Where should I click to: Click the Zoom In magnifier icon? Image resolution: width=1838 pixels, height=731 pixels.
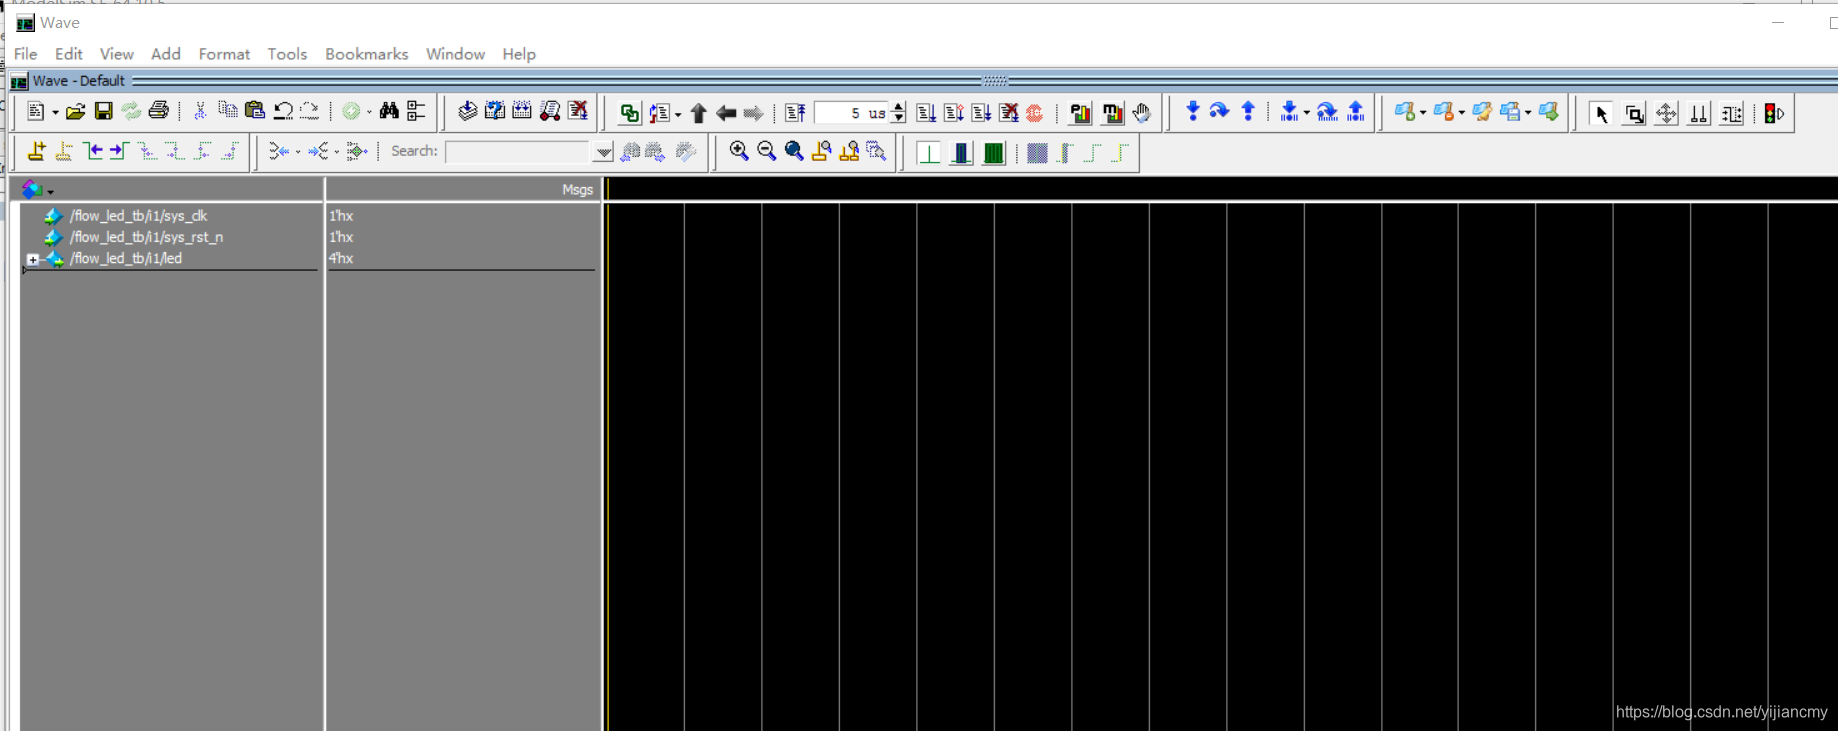coord(739,150)
